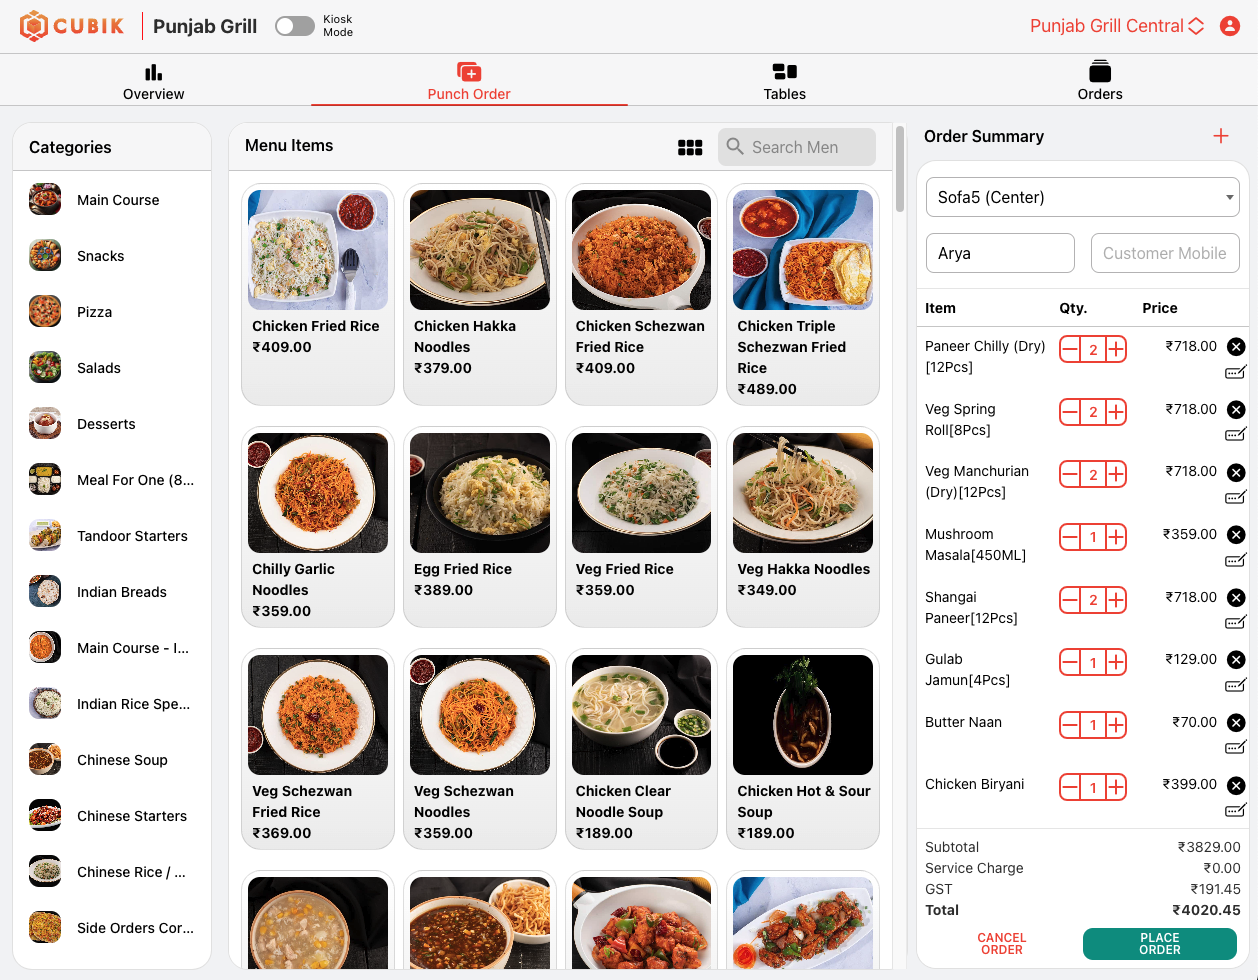Remove Butter Naan from the order
This screenshot has height=980, width=1258.
[x=1236, y=723]
